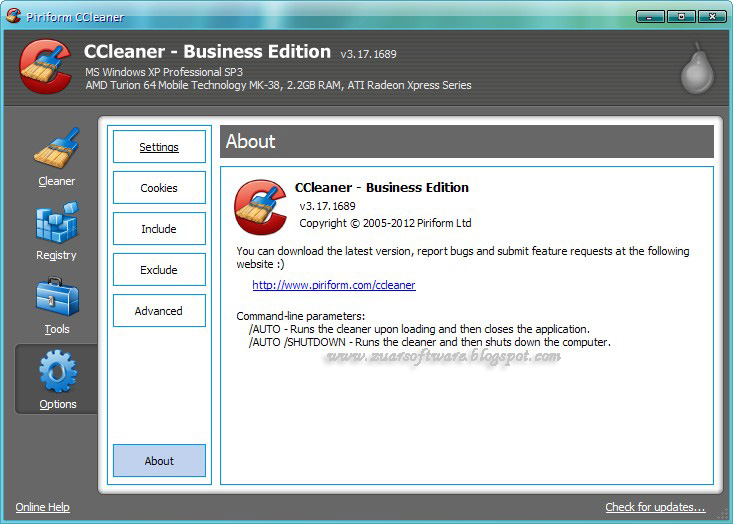Image resolution: width=733 pixels, height=524 pixels.
Task: Click the Copyright 2005-2012 Piriform Ltd text
Action: [x=385, y=223]
